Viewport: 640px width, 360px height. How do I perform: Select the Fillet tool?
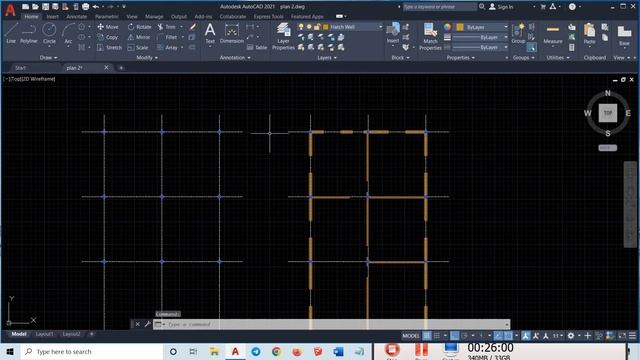[x=167, y=37]
